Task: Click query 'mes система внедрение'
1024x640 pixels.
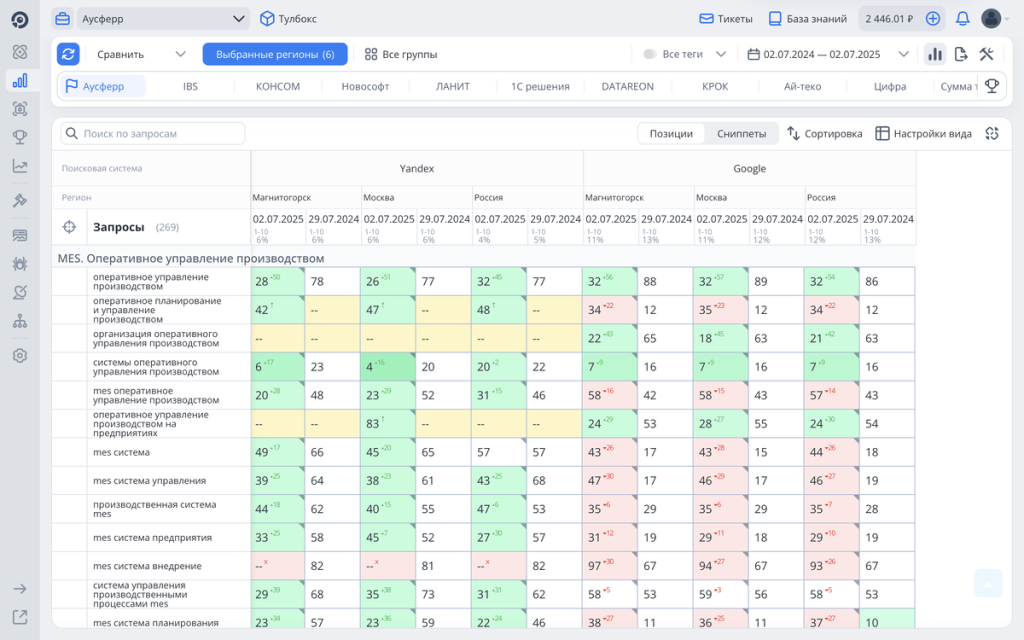Action: click(x=147, y=566)
